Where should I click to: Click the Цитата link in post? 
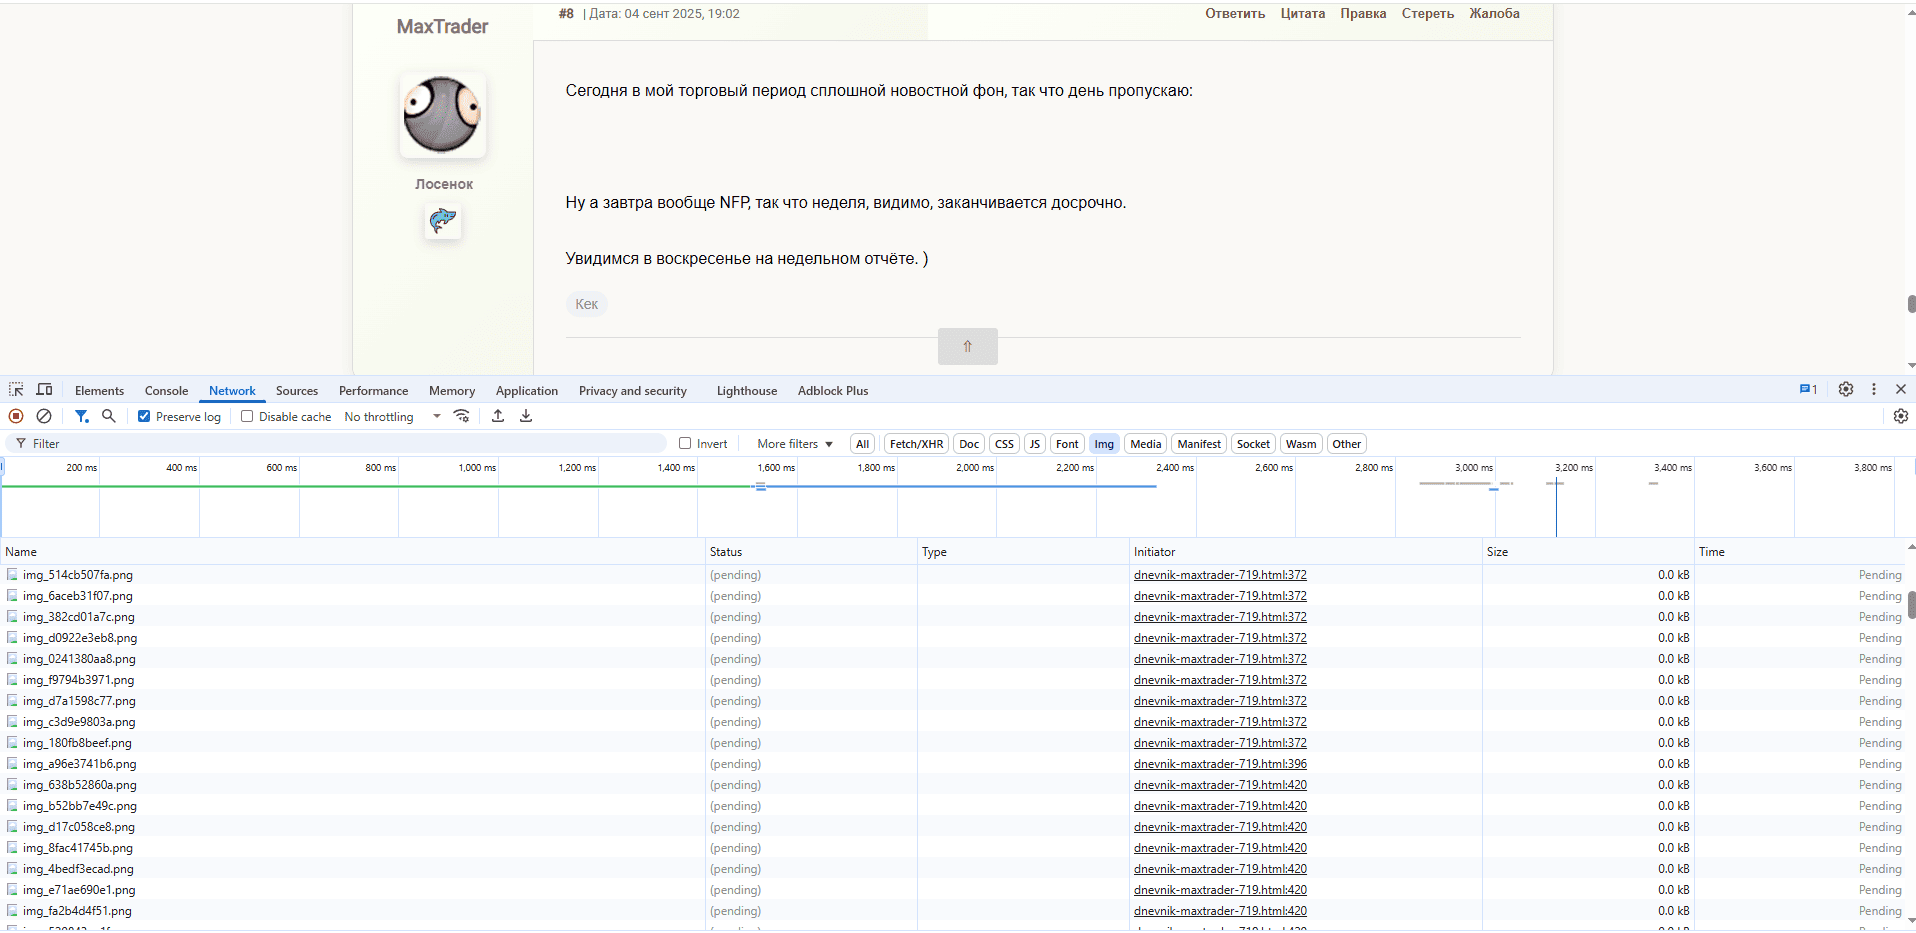(1302, 14)
